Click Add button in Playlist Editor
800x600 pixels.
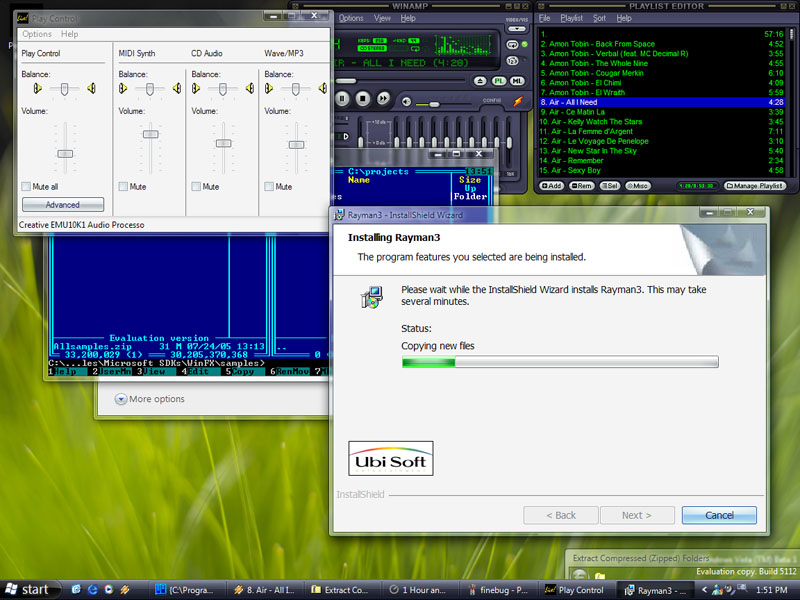pyautogui.click(x=552, y=186)
